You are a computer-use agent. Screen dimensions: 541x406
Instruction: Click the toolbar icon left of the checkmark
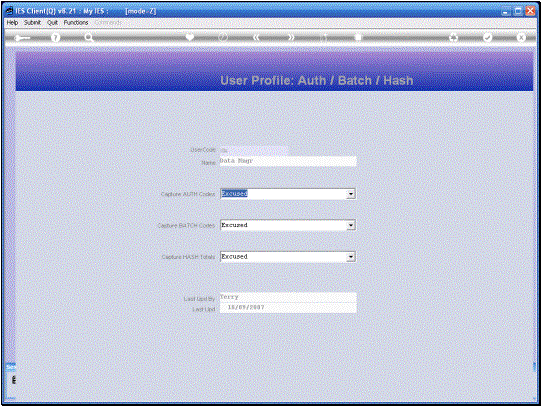tap(454, 38)
